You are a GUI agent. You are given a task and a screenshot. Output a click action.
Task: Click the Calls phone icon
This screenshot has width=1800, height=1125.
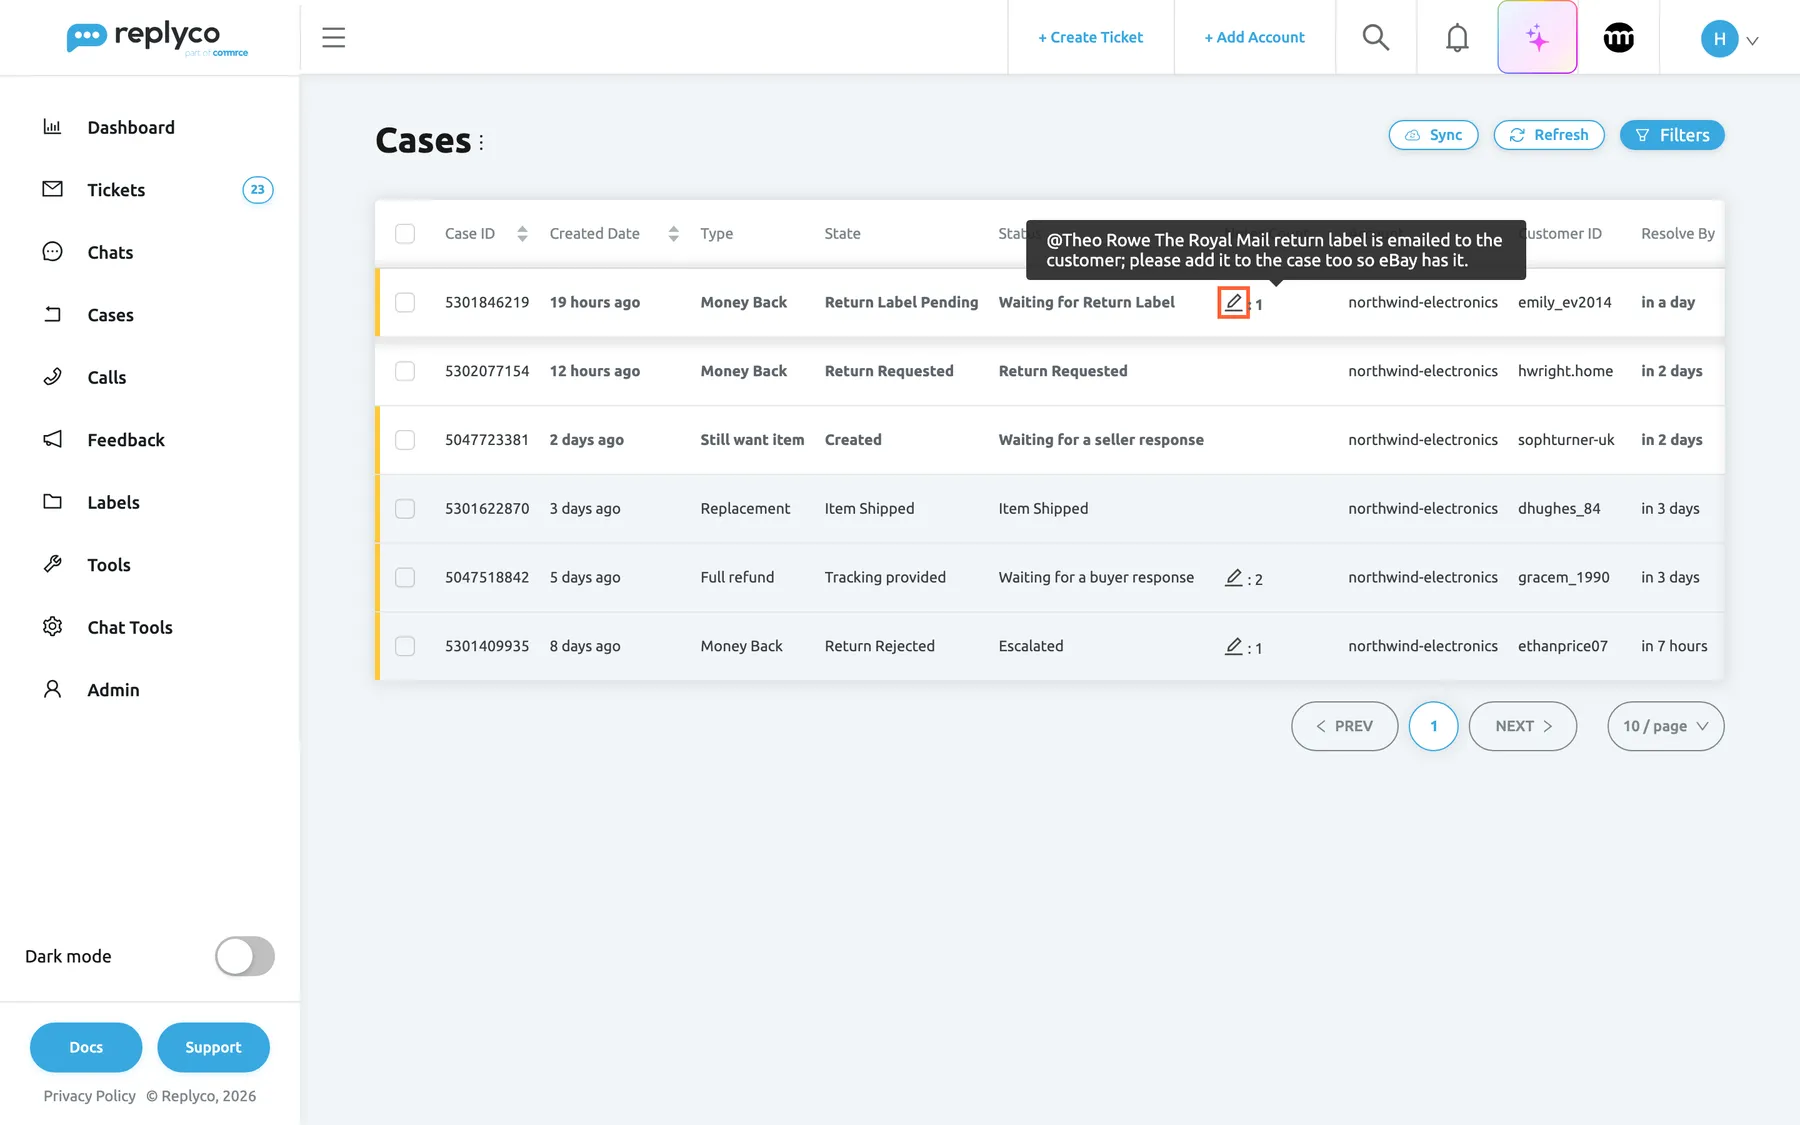pyautogui.click(x=52, y=377)
